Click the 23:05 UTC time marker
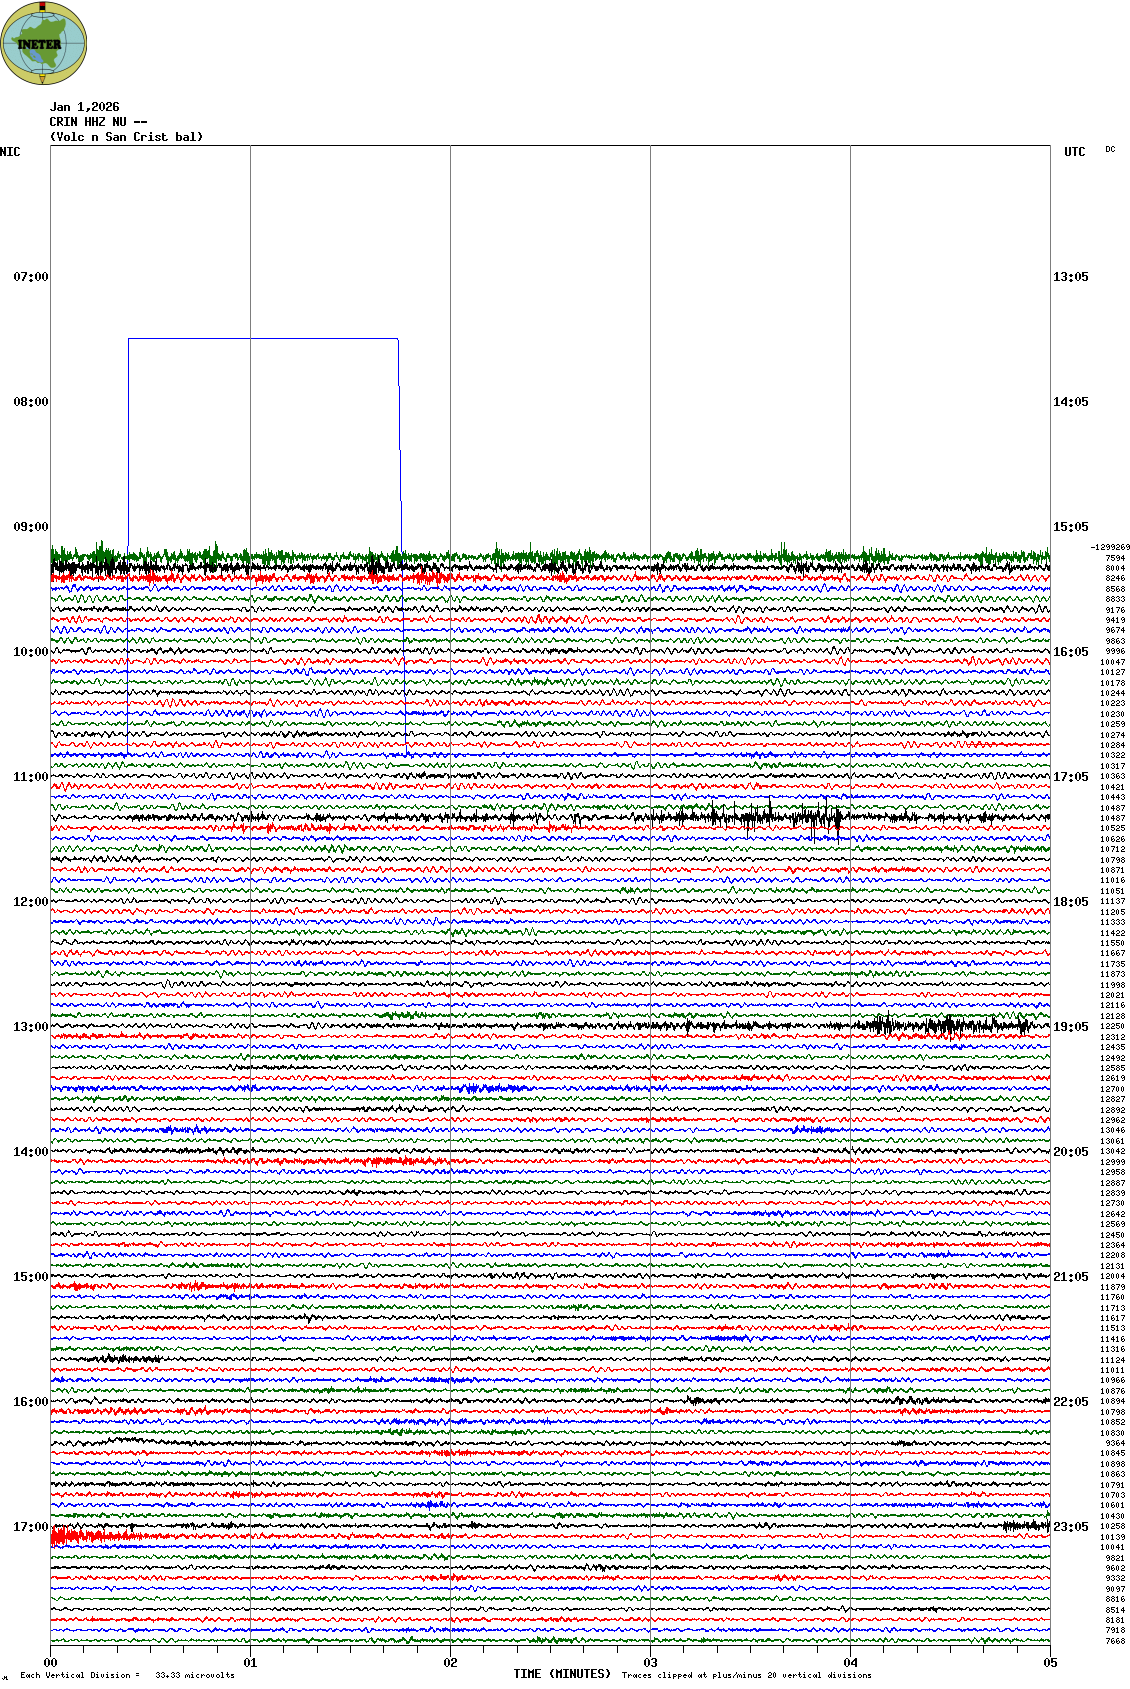This screenshot has height=1689, width=1130. coord(1070,1527)
